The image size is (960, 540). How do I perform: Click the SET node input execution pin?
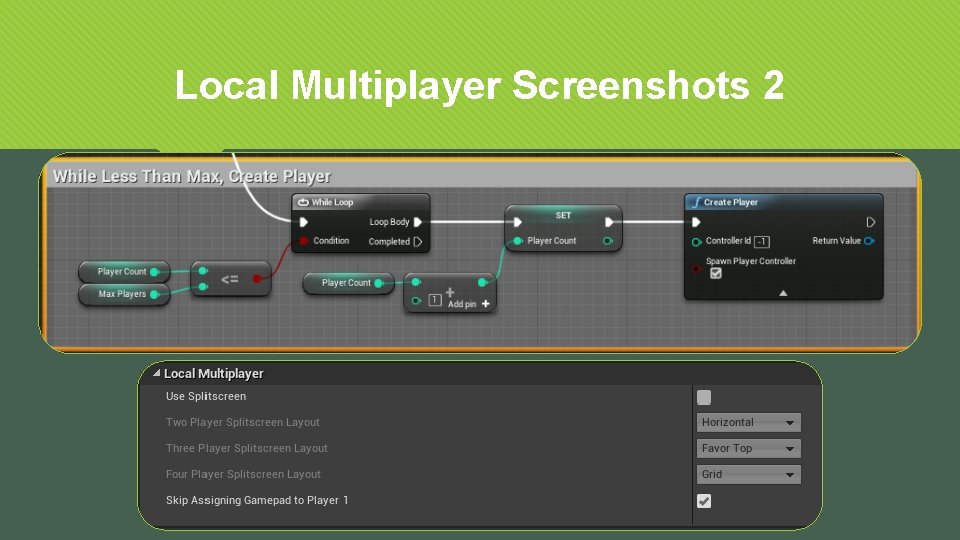click(x=518, y=222)
